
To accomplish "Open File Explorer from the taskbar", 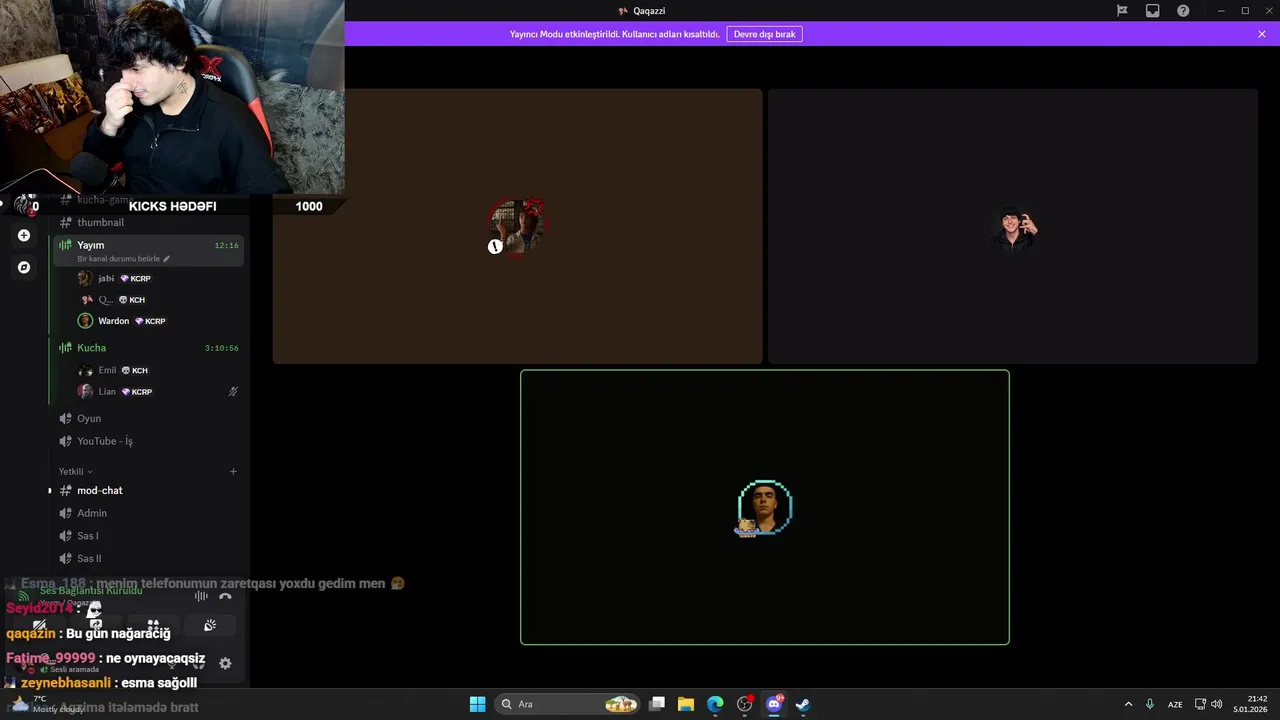I will pyautogui.click(x=686, y=704).
